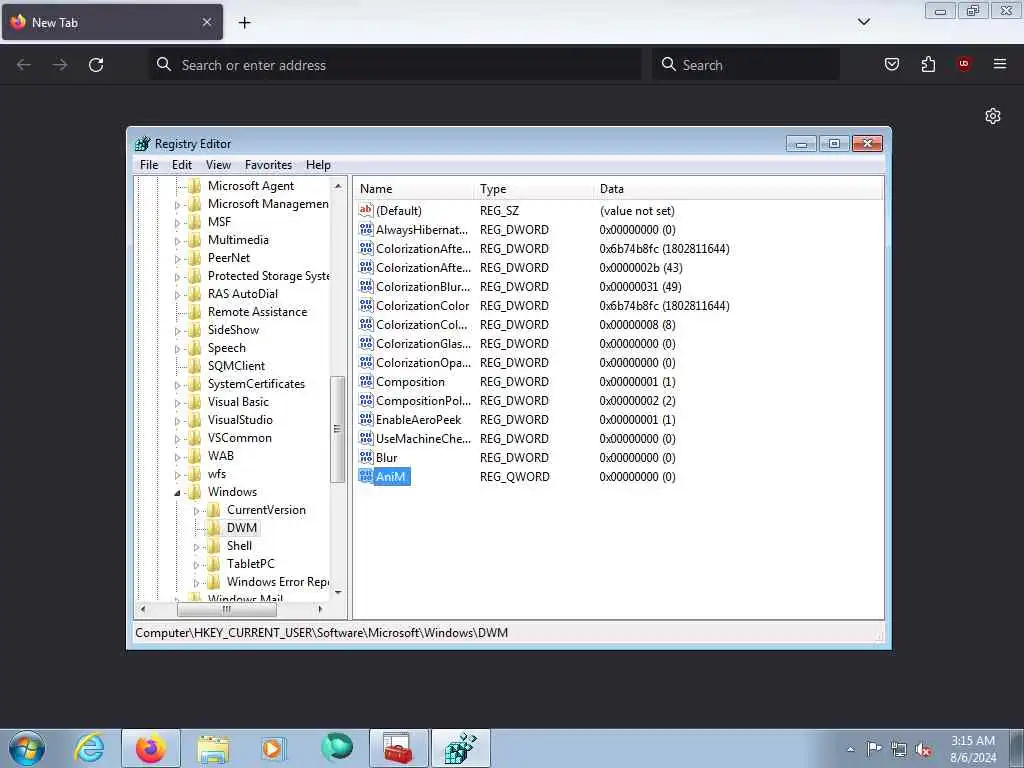Screen dimensions: 1024x768
Task: Select the Microsoft Agent key
Action: [x=251, y=185]
